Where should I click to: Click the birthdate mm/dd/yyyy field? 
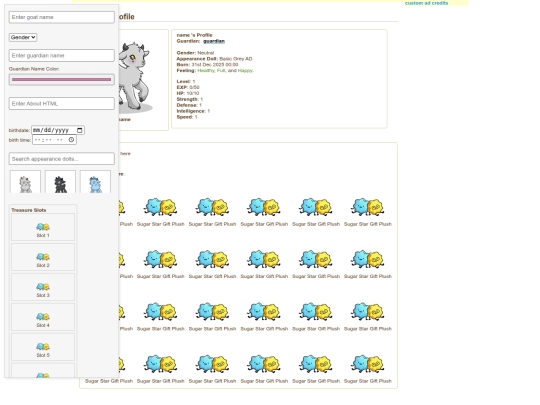click(x=58, y=130)
